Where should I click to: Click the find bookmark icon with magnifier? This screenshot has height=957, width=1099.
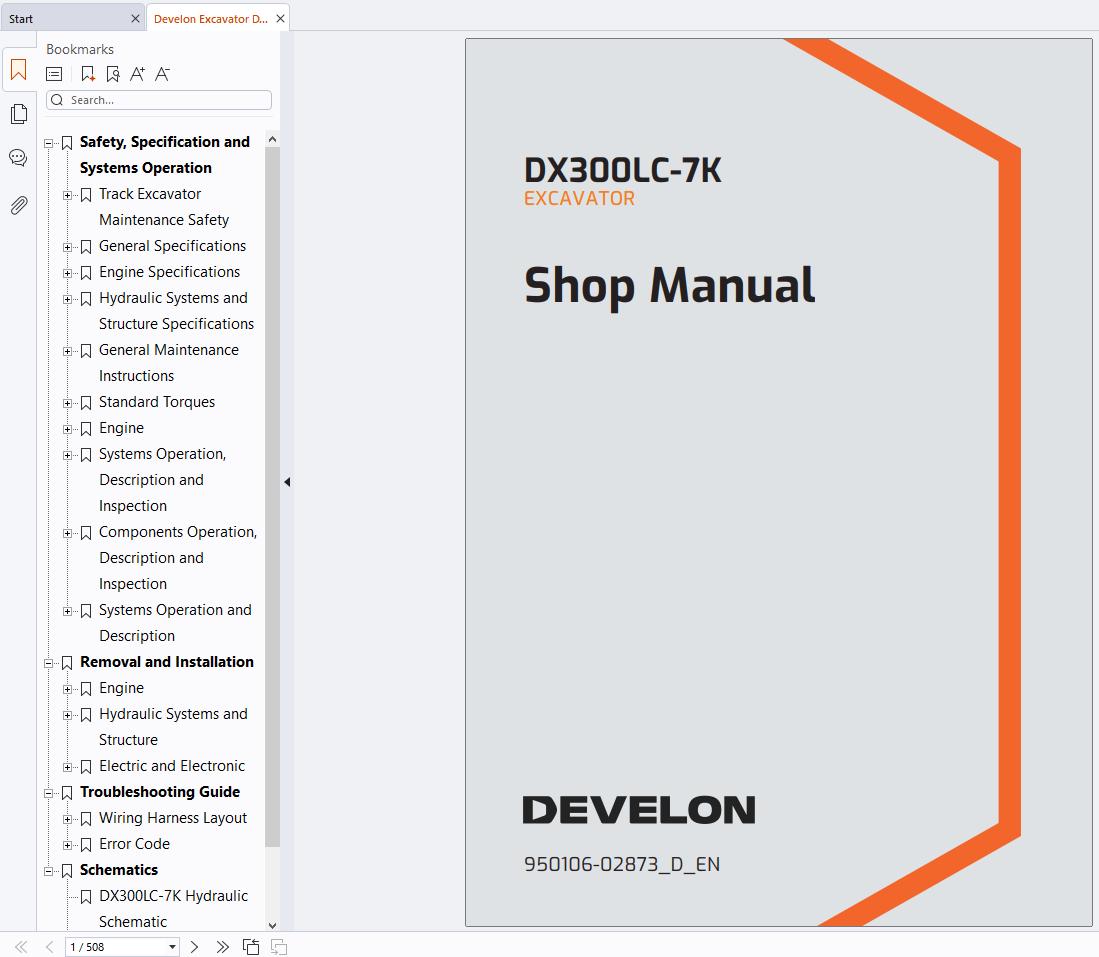112,74
